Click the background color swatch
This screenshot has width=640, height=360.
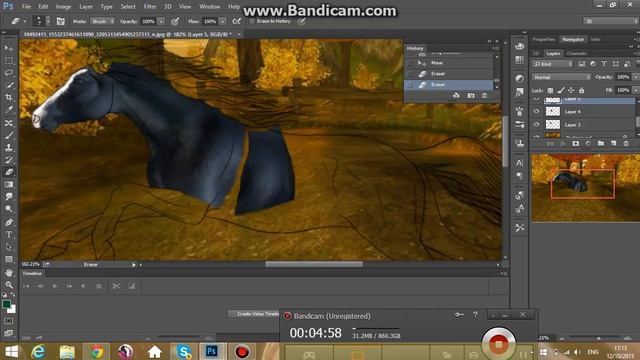tap(12, 309)
